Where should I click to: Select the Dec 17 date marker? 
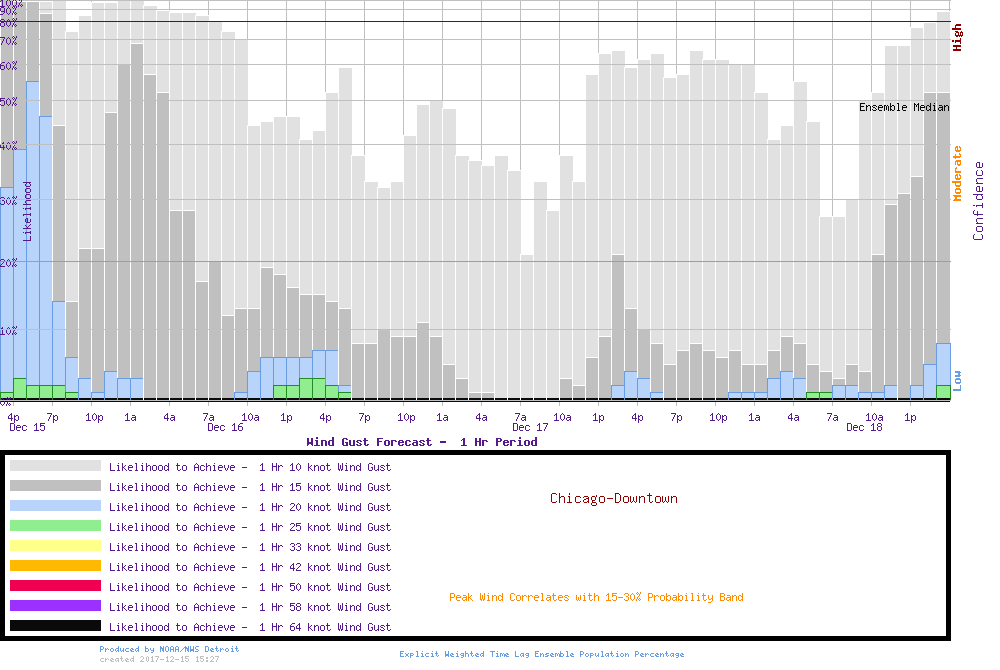[x=530, y=427]
